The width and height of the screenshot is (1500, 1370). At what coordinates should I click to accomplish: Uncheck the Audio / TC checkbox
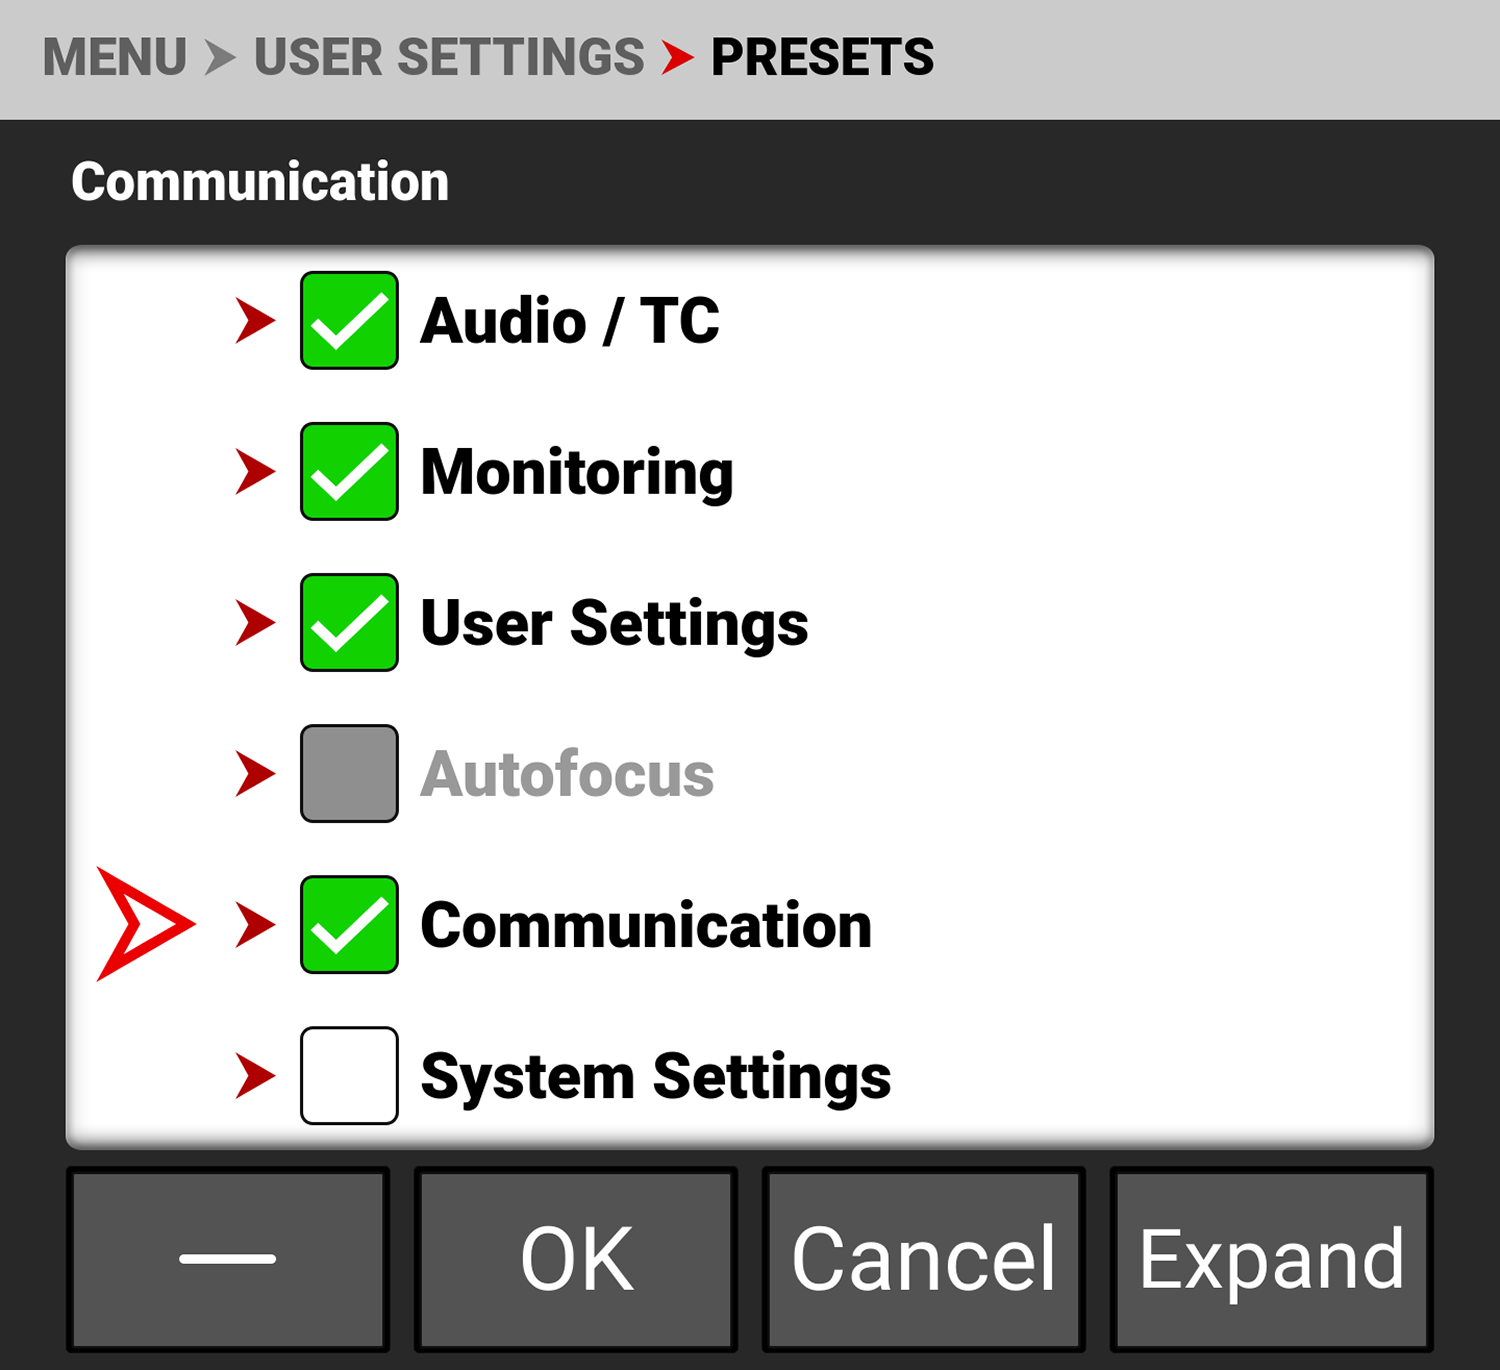click(x=348, y=321)
